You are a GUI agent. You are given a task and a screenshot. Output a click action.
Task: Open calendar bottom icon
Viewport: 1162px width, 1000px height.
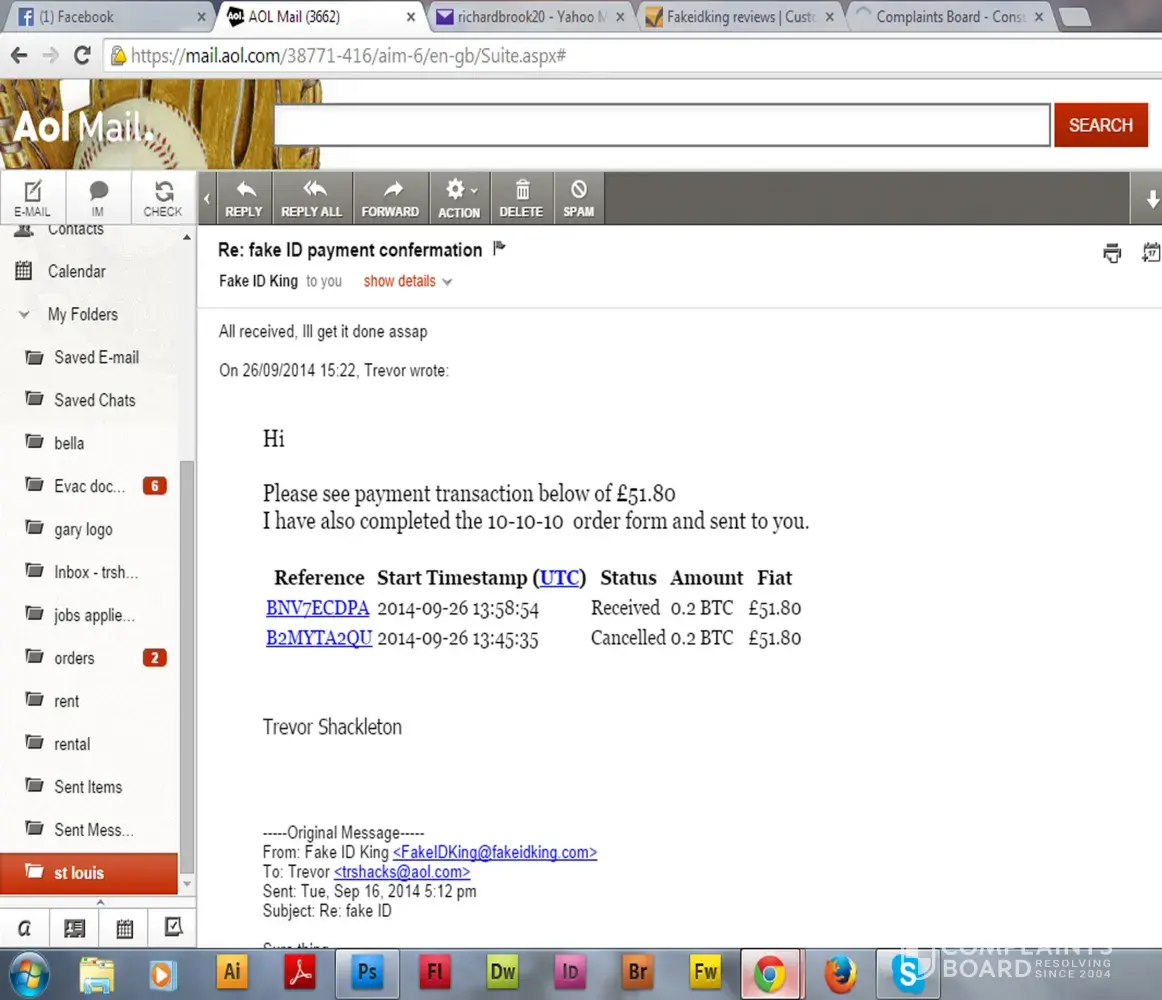pos(124,928)
